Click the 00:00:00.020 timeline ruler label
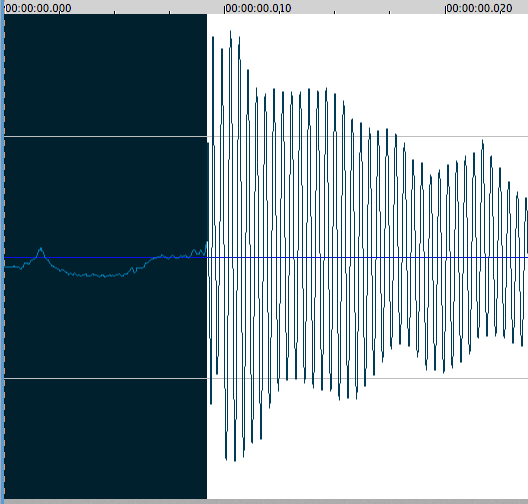This screenshot has height=504, width=528. 479,8
